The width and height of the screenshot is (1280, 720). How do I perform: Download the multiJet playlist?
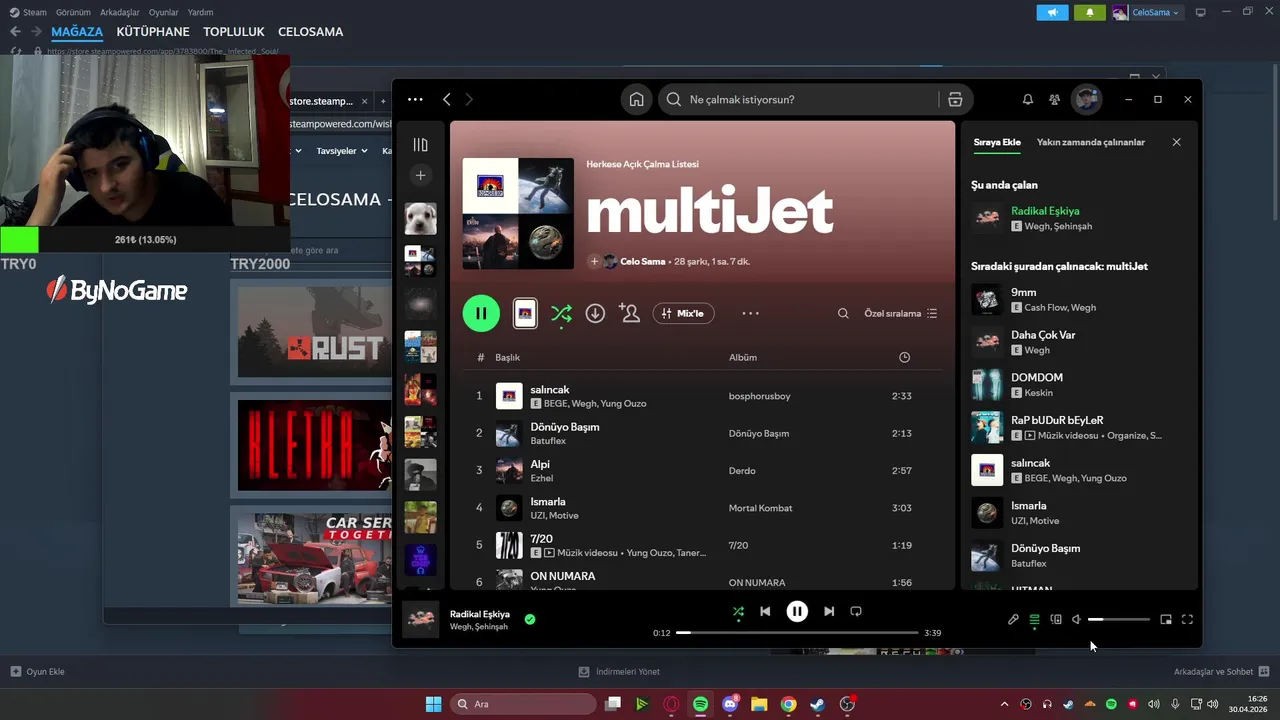pyautogui.click(x=595, y=313)
